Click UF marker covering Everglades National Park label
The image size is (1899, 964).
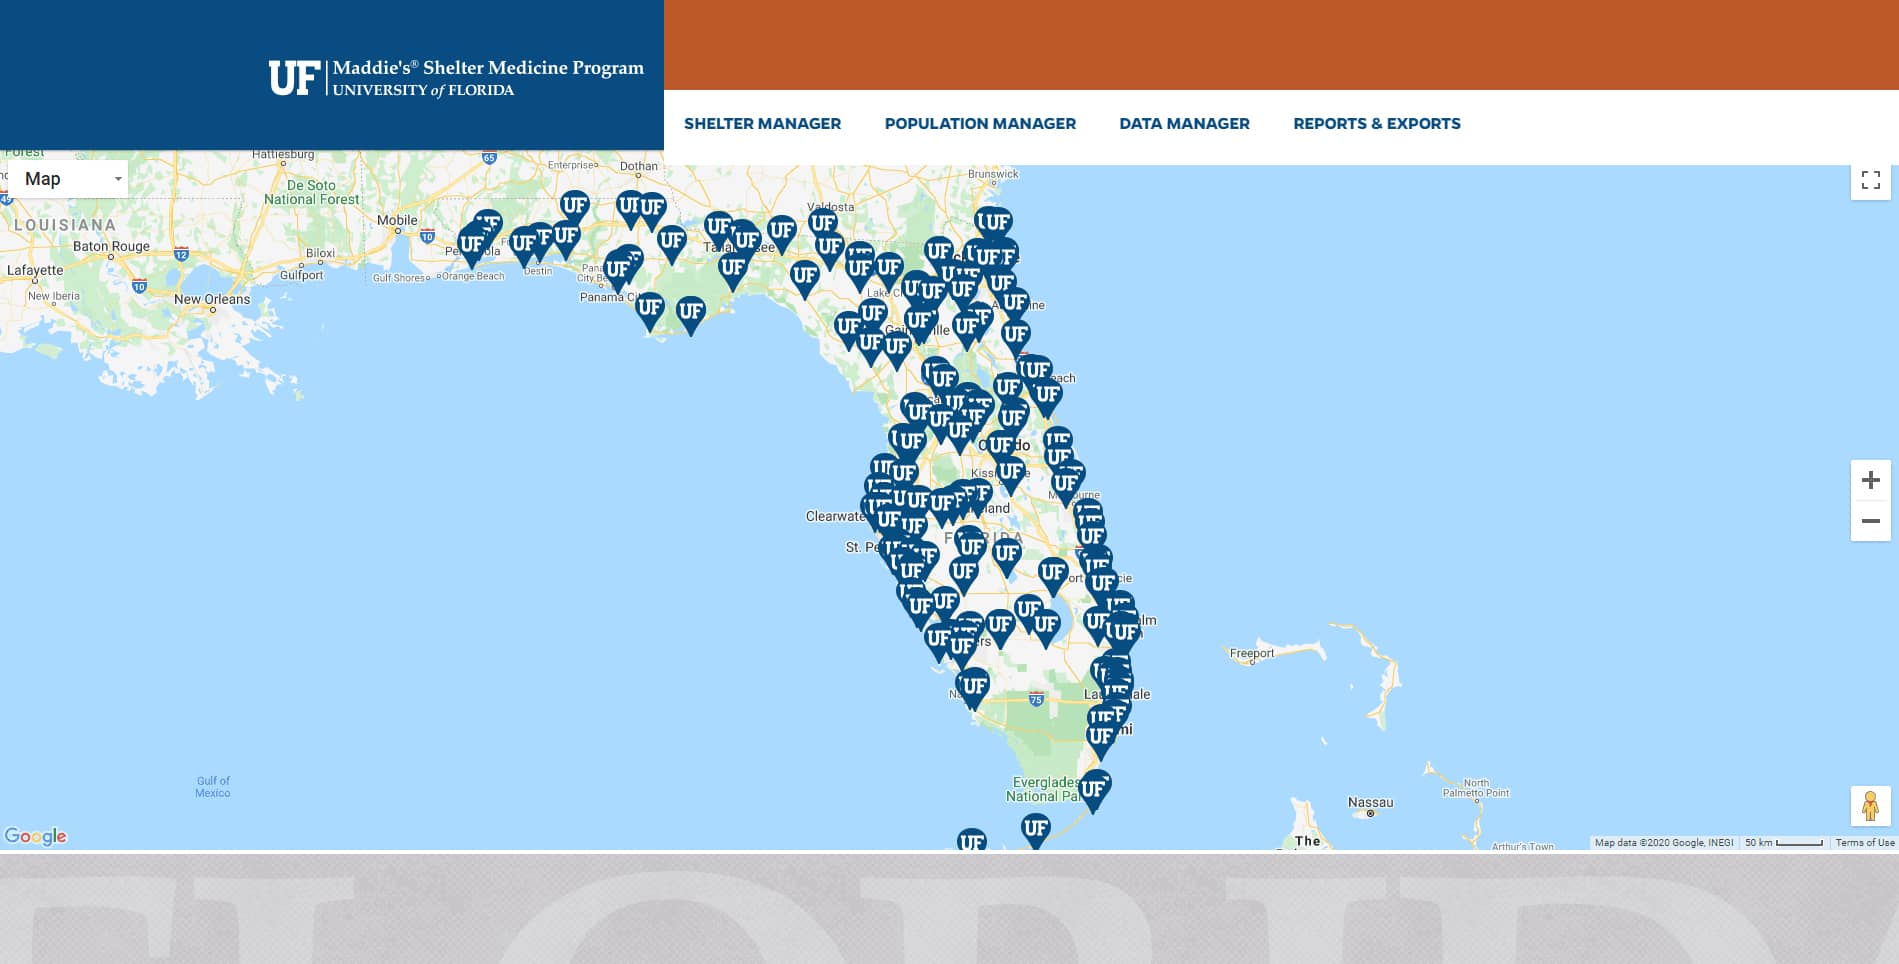(1093, 791)
